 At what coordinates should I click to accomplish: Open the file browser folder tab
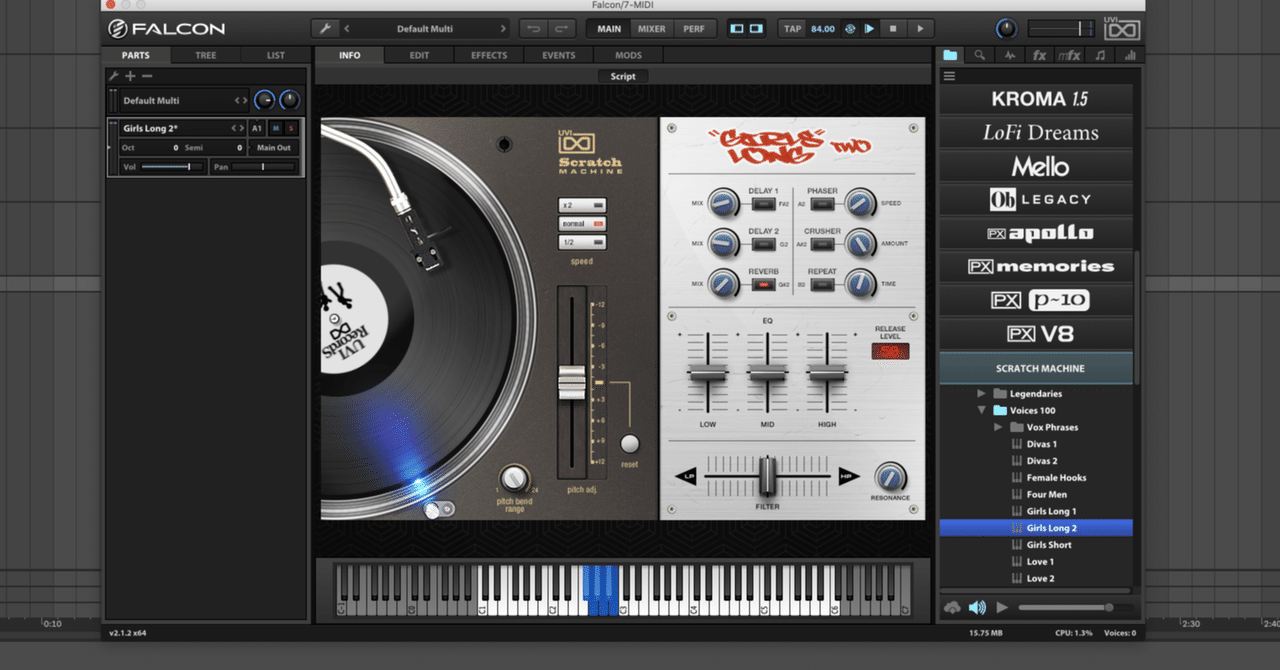click(x=950, y=55)
